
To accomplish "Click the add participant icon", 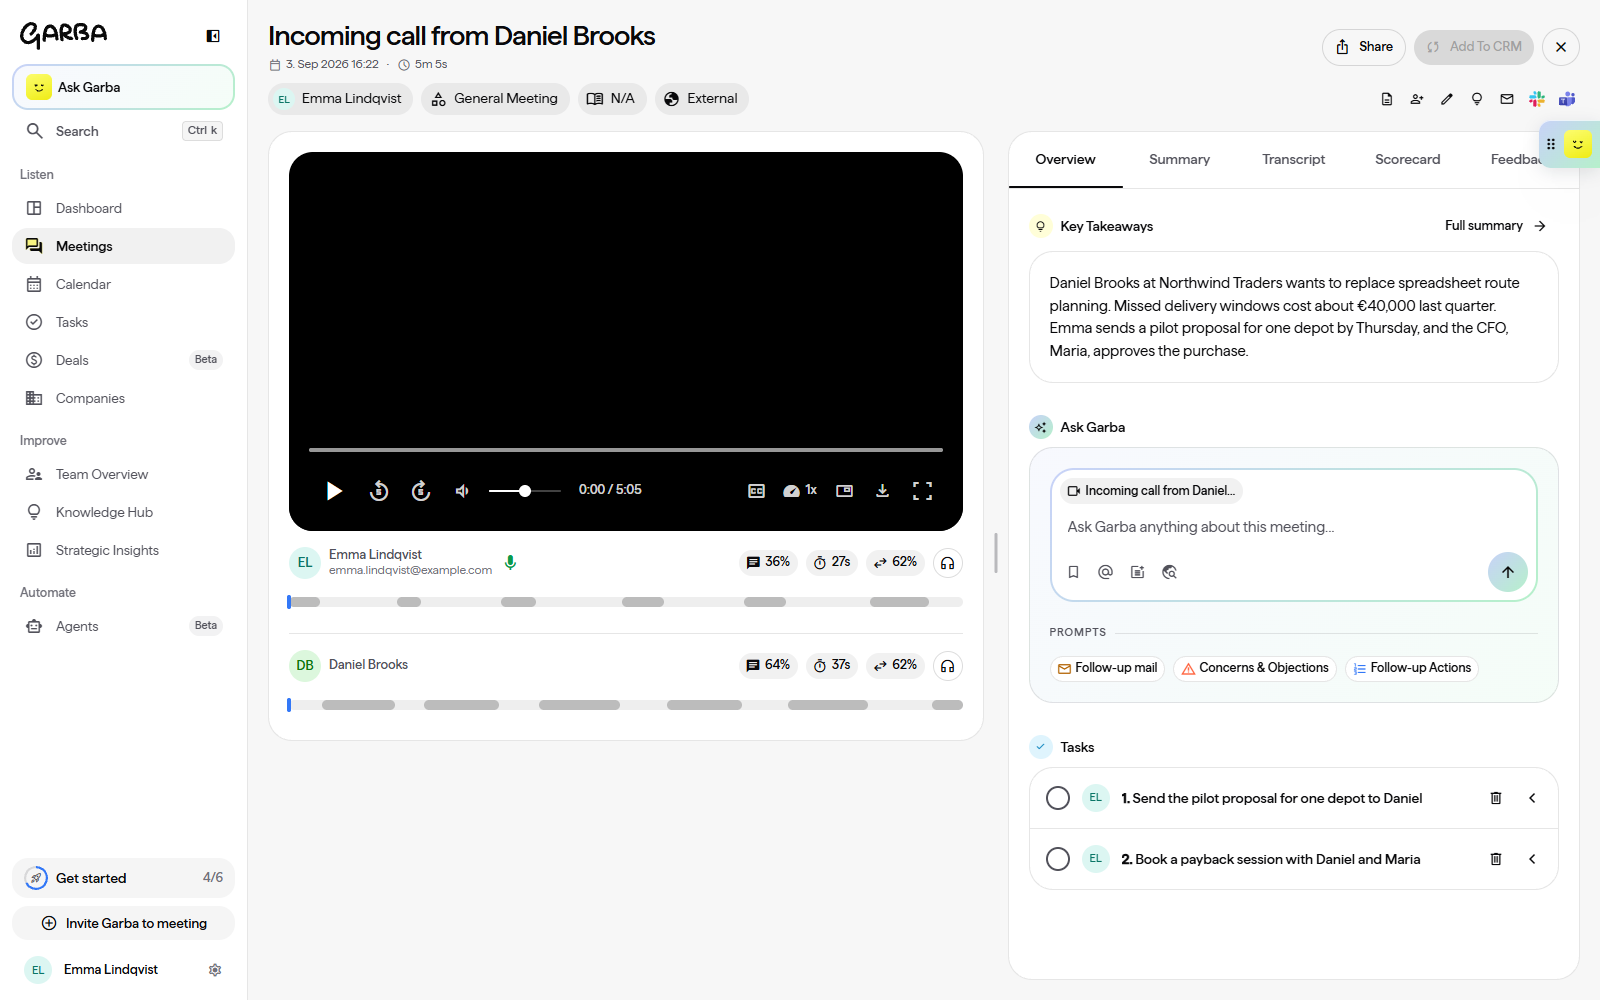I will (1417, 99).
